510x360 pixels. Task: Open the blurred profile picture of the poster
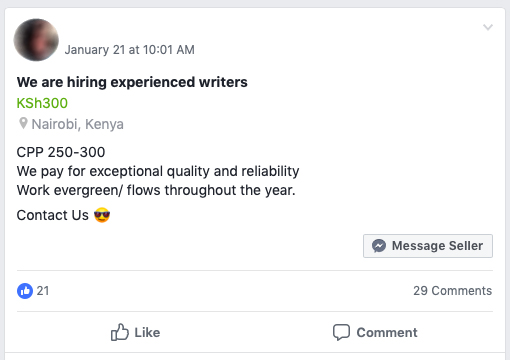[x=36, y=40]
